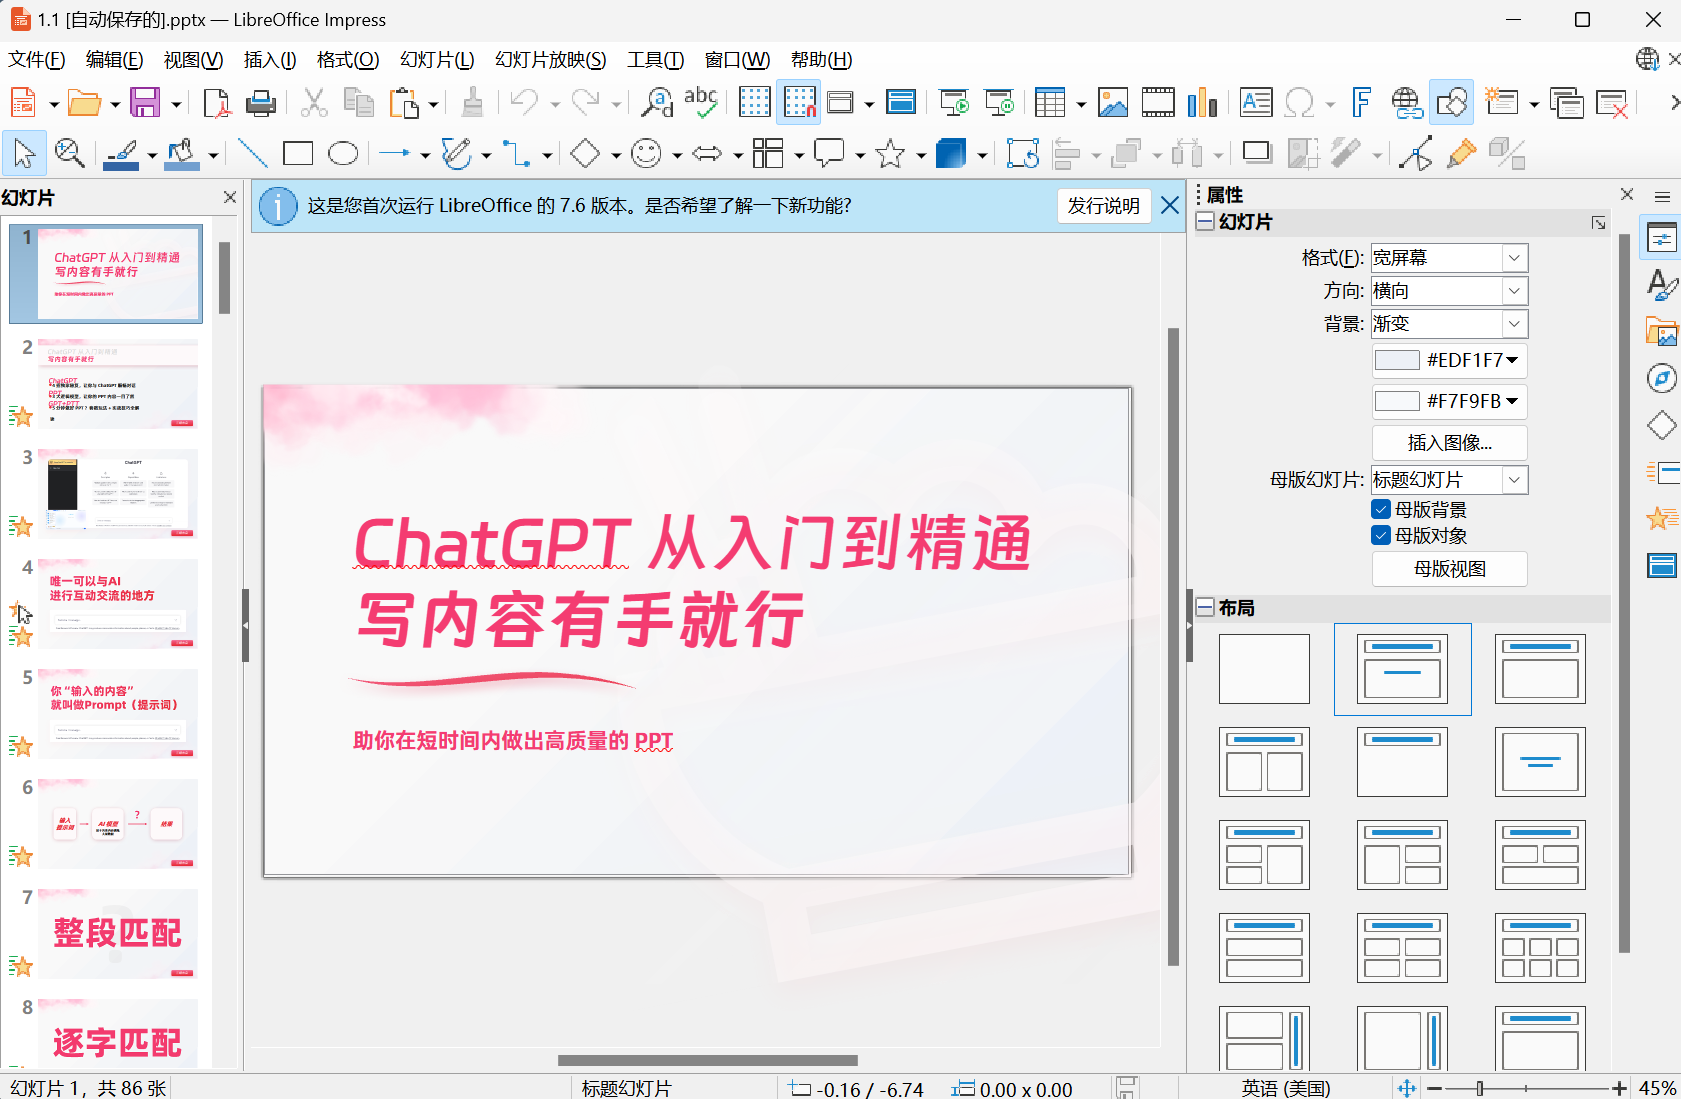The height and width of the screenshot is (1099, 1681).
Task: Select the Ellipse drawing tool
Action: click(343, 153)
